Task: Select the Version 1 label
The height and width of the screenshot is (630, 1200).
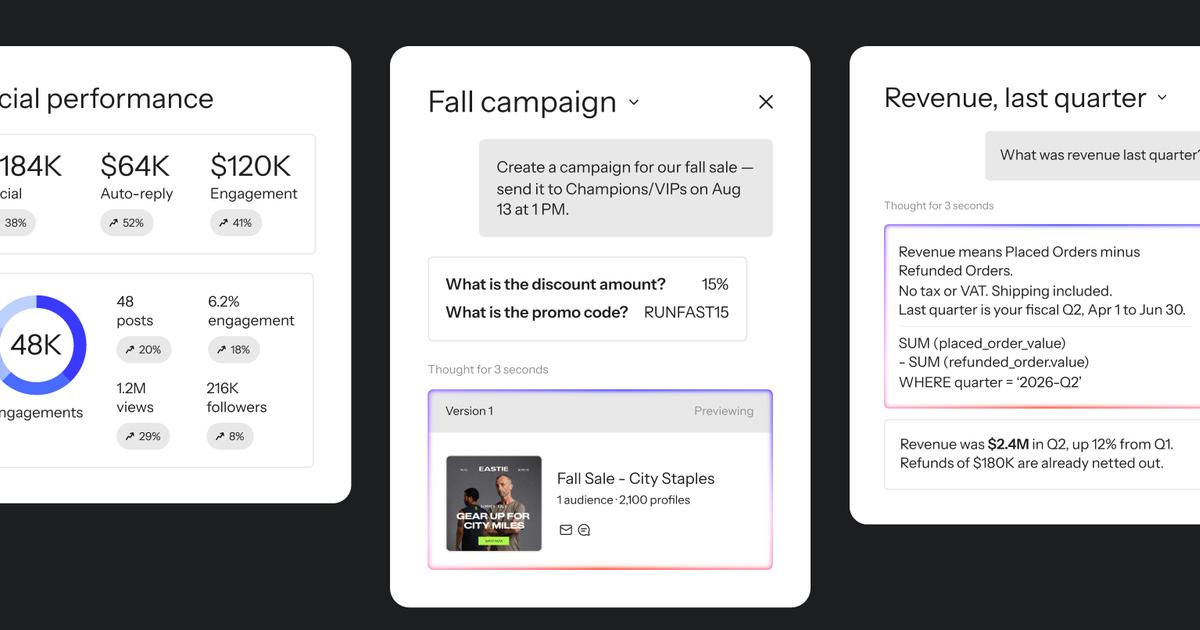Action: [469, 411]
